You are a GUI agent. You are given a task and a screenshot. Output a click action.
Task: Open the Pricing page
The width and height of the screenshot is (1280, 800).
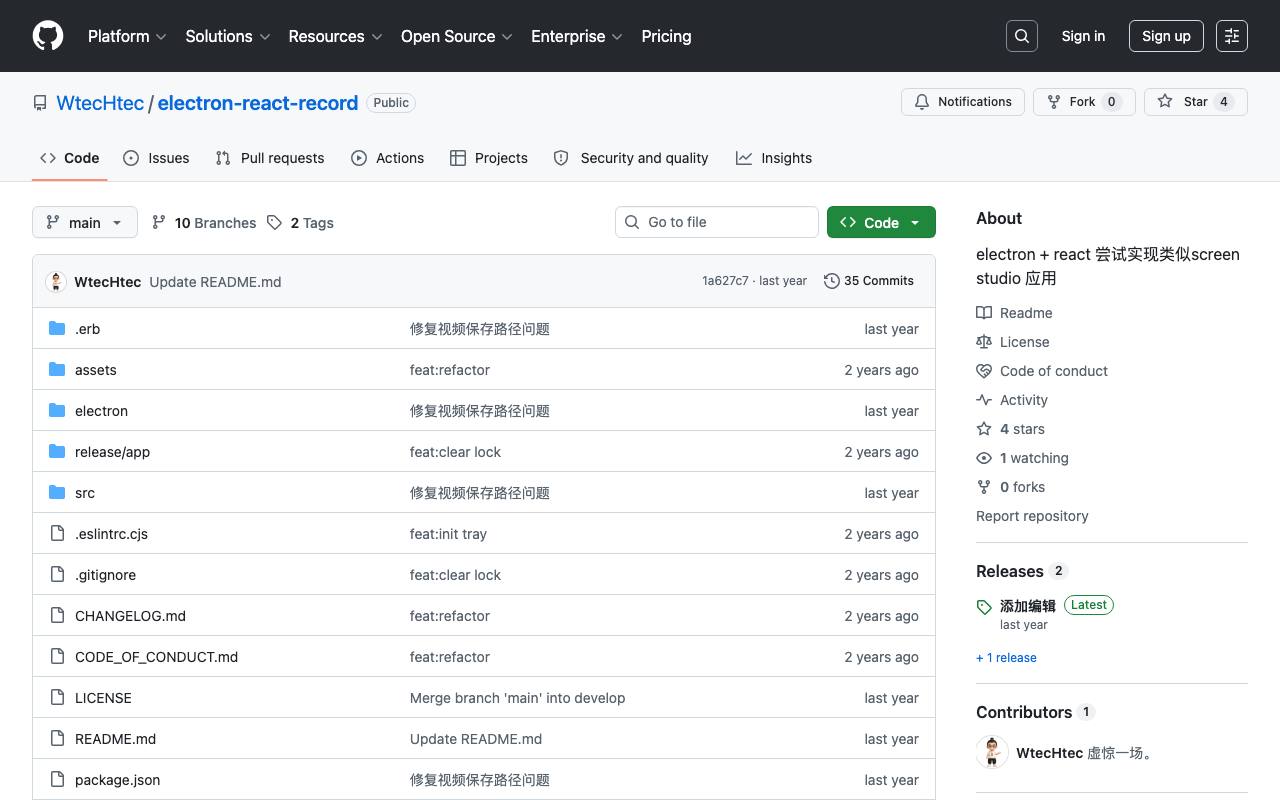(x=666, y=36)
